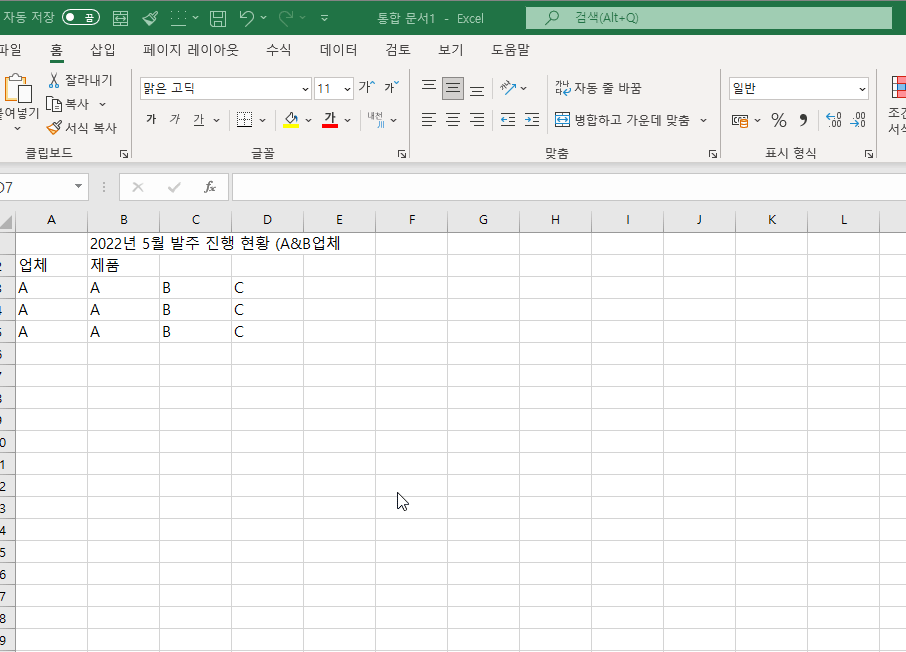Switch to the 삽입 (Insert) tab

click(x=103, y=50)
